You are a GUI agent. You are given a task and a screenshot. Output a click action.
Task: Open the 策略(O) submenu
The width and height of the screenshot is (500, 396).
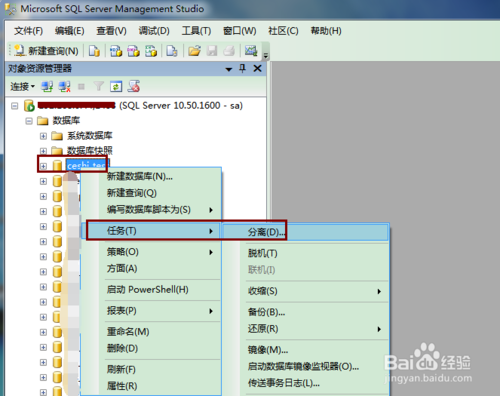pos(151,252)
